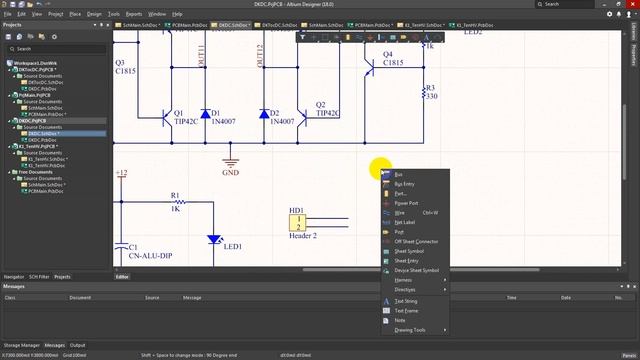Click the Note icon in the context menu
The width and height of the screenshot is (640, 360).
(386, 320)
